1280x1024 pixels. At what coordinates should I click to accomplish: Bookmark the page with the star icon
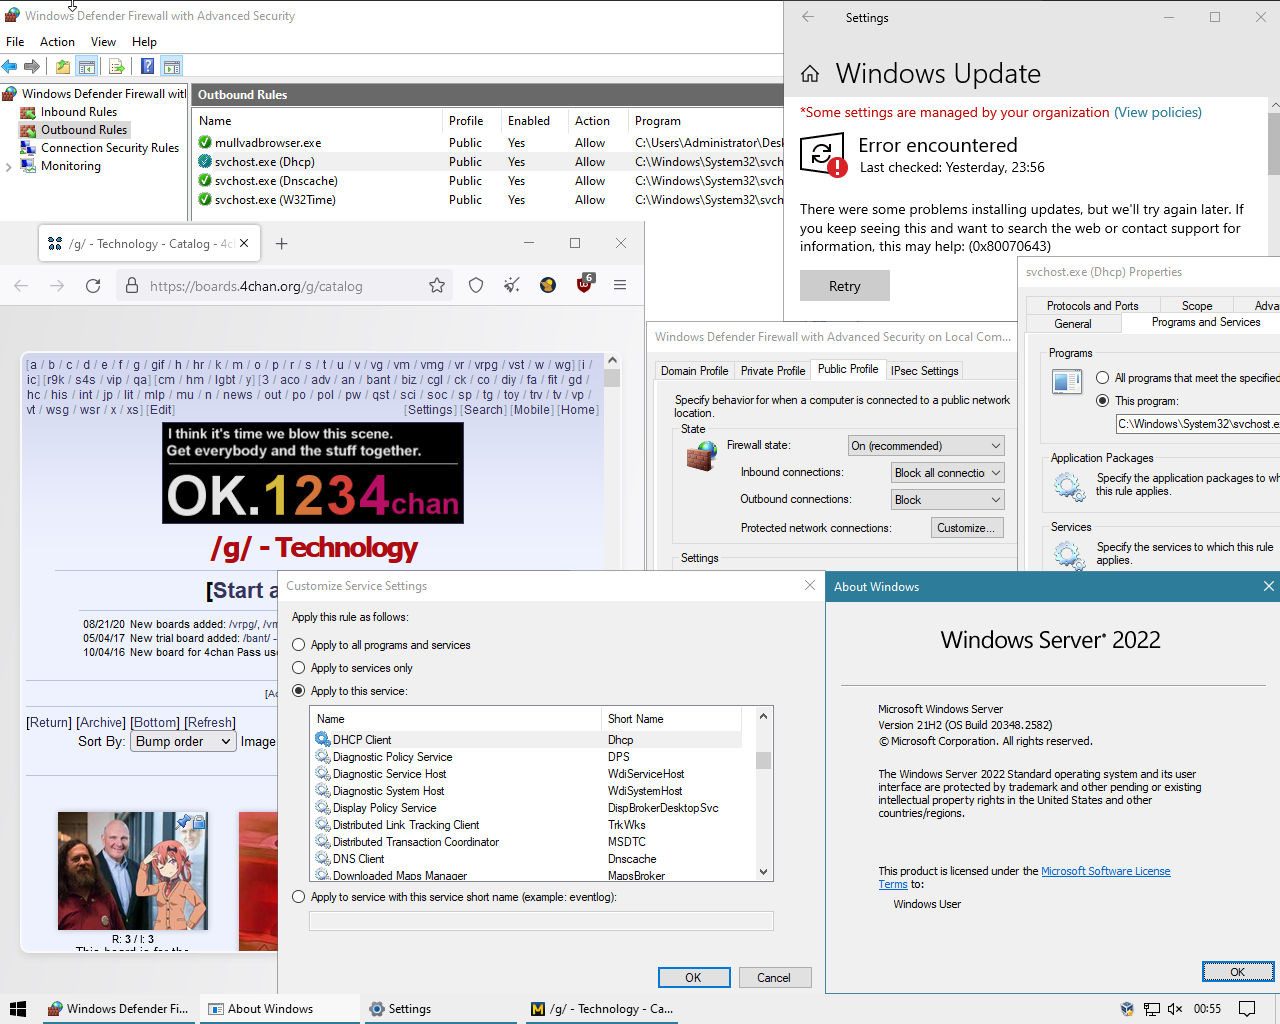(x=437, y=286)
